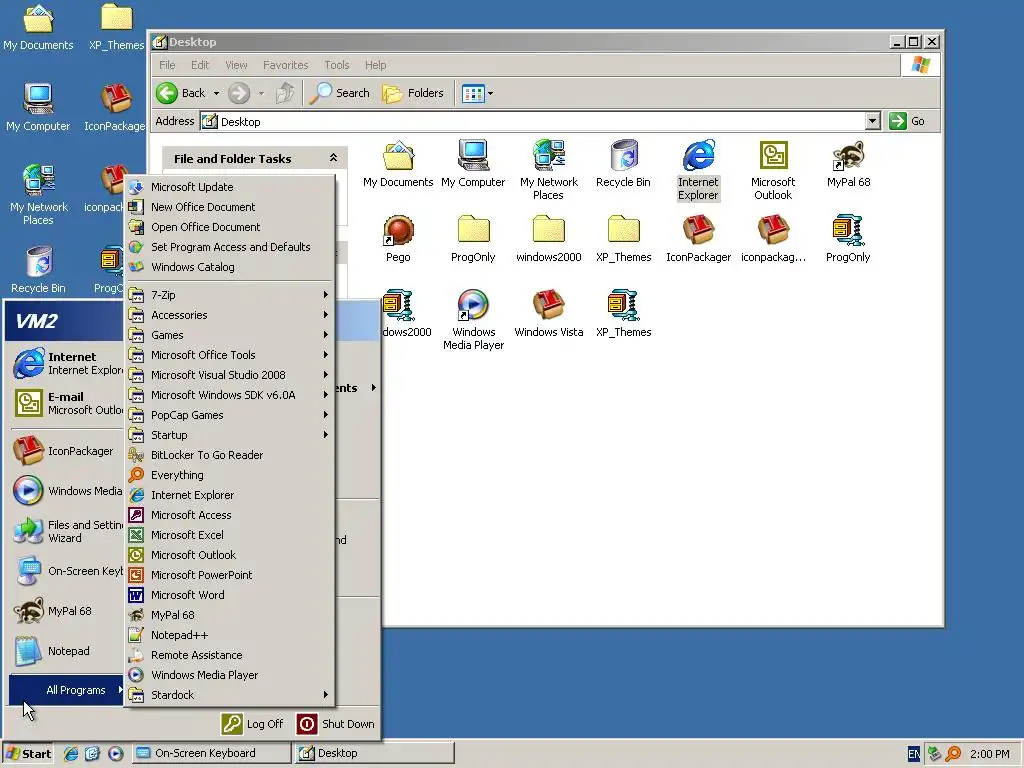1024x768 pixels.
Task: Launch Everything search from programs list
Action: pos(230,475)
